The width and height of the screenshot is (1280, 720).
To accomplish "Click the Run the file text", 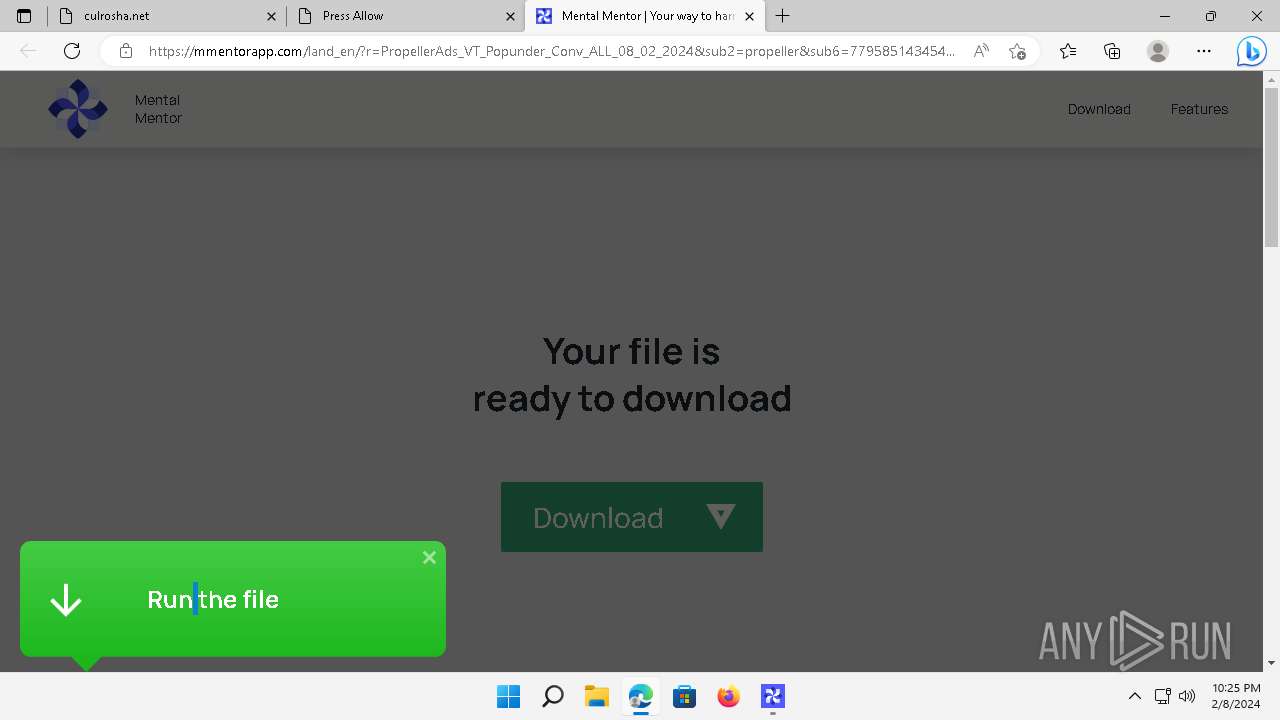I will click(x=213, y=599).
